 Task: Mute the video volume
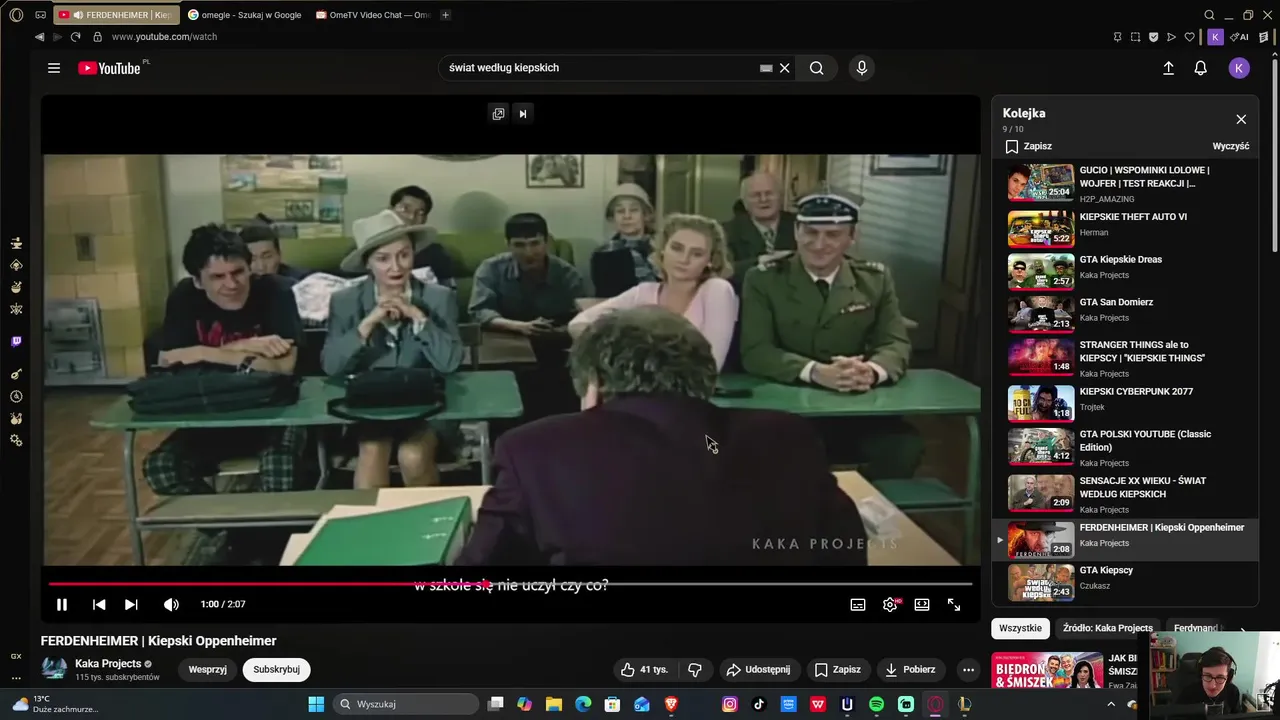(x=171, y=604)
